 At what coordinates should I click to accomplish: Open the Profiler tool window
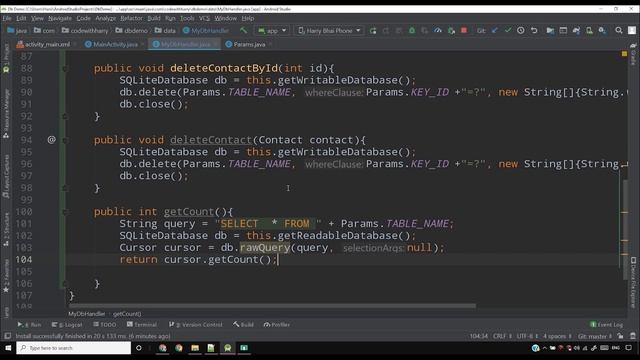(x=277, y=324)
